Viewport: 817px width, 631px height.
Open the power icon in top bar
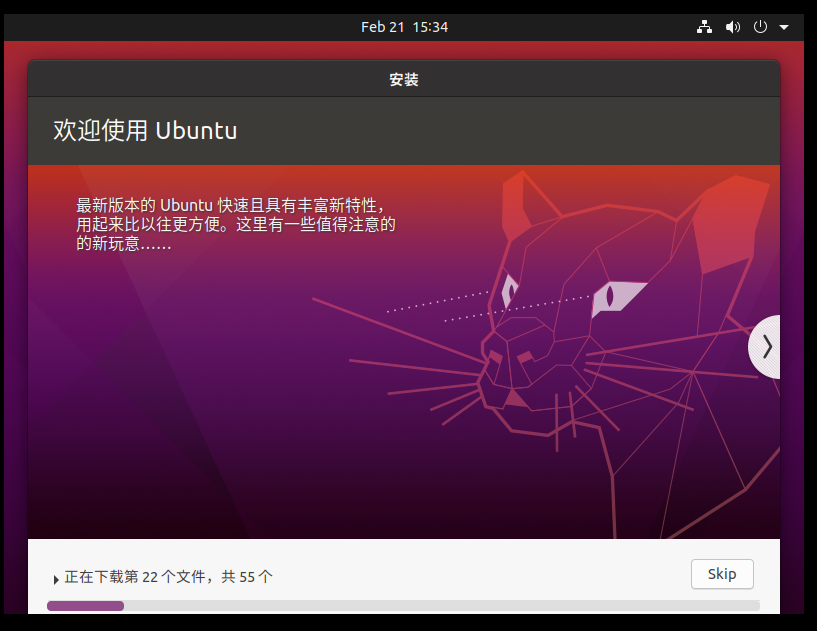point(760,27)
